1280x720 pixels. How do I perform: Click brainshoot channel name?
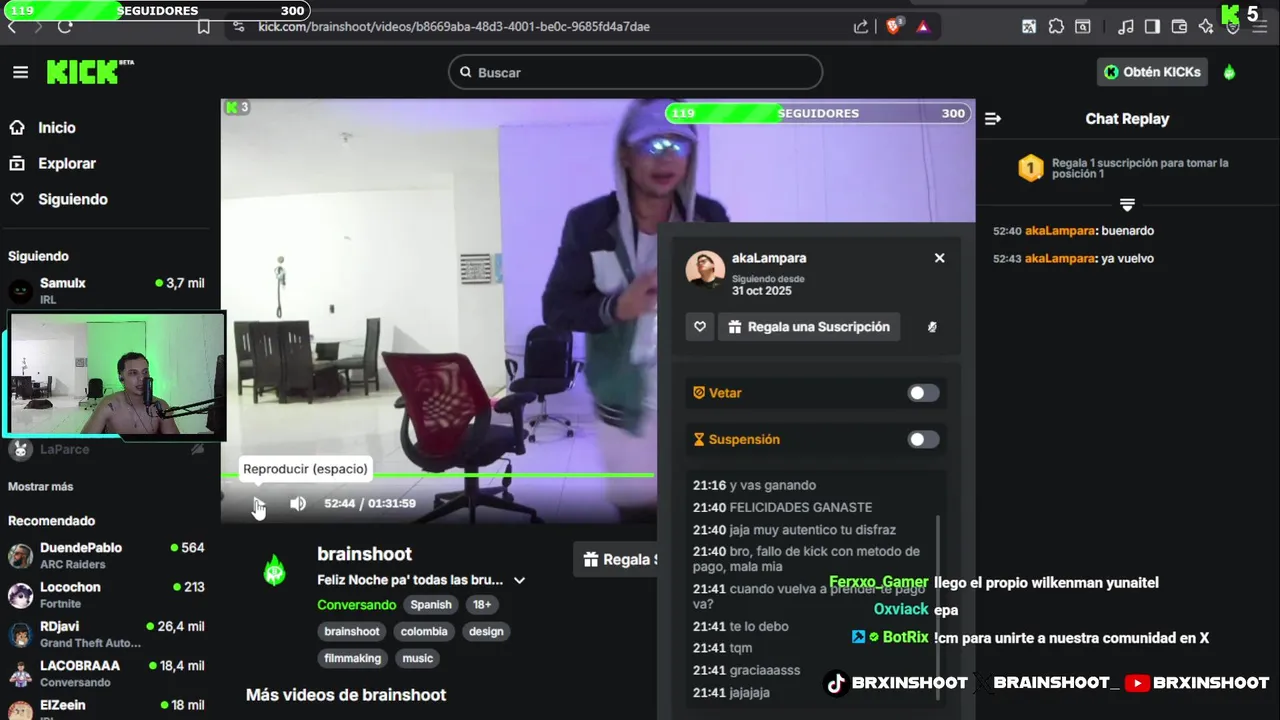(x=364, y=554)
